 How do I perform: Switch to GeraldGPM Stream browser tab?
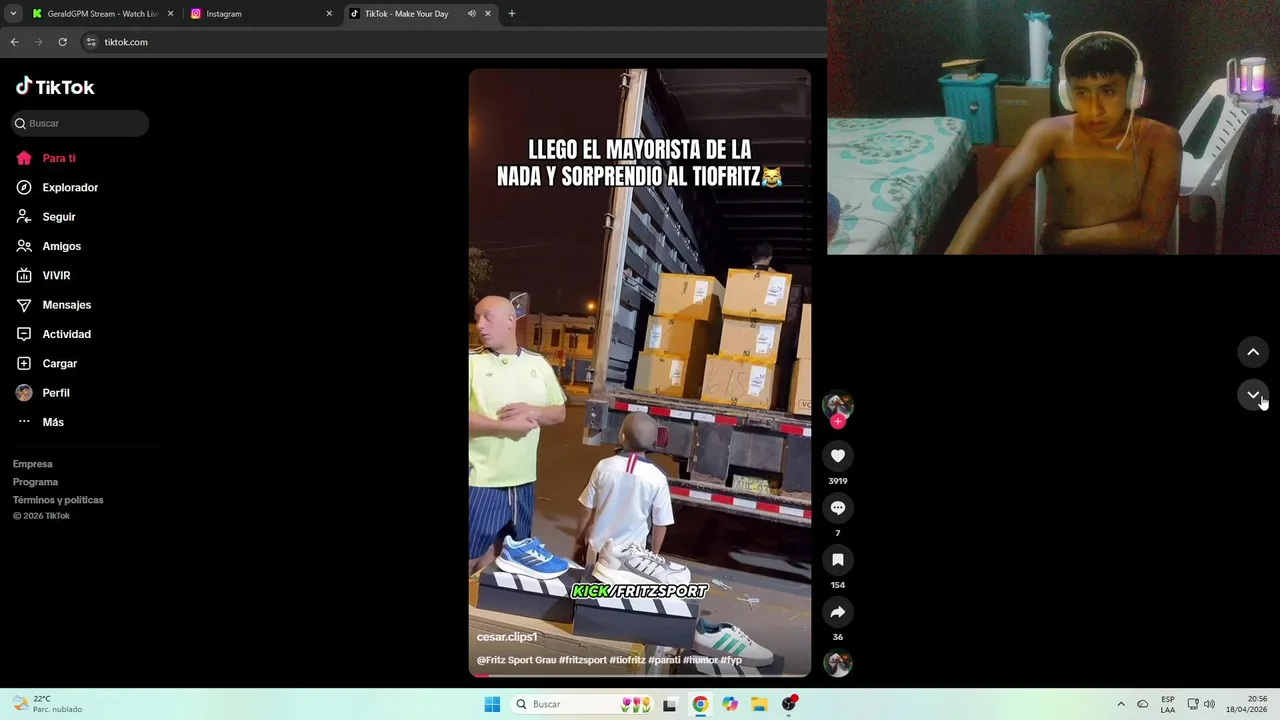point(102,14)
